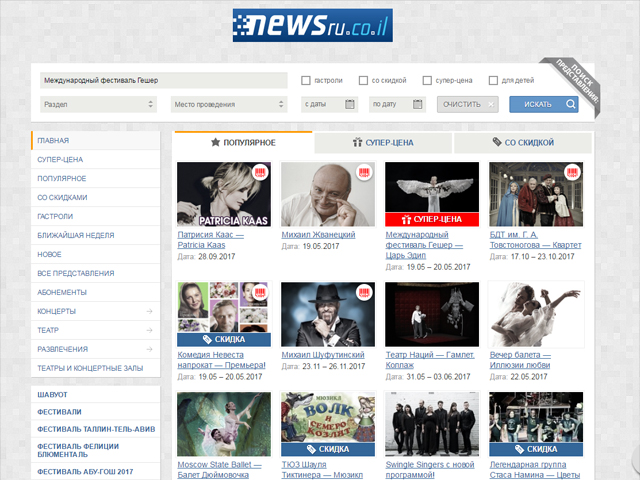Toggle the 'со скидкой' checkbox
Viewport: 640px width, 480px height.
(363, 80)
